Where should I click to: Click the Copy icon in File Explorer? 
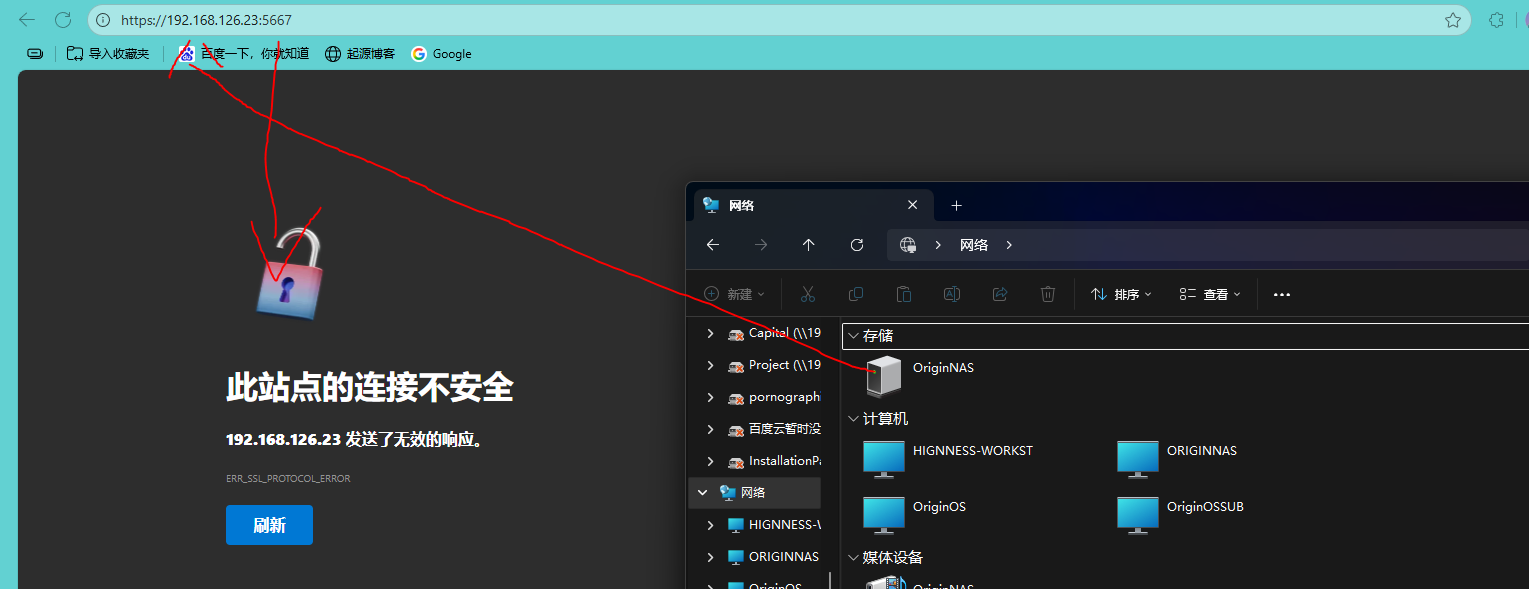pyautogui.click(x=855, y=293)
